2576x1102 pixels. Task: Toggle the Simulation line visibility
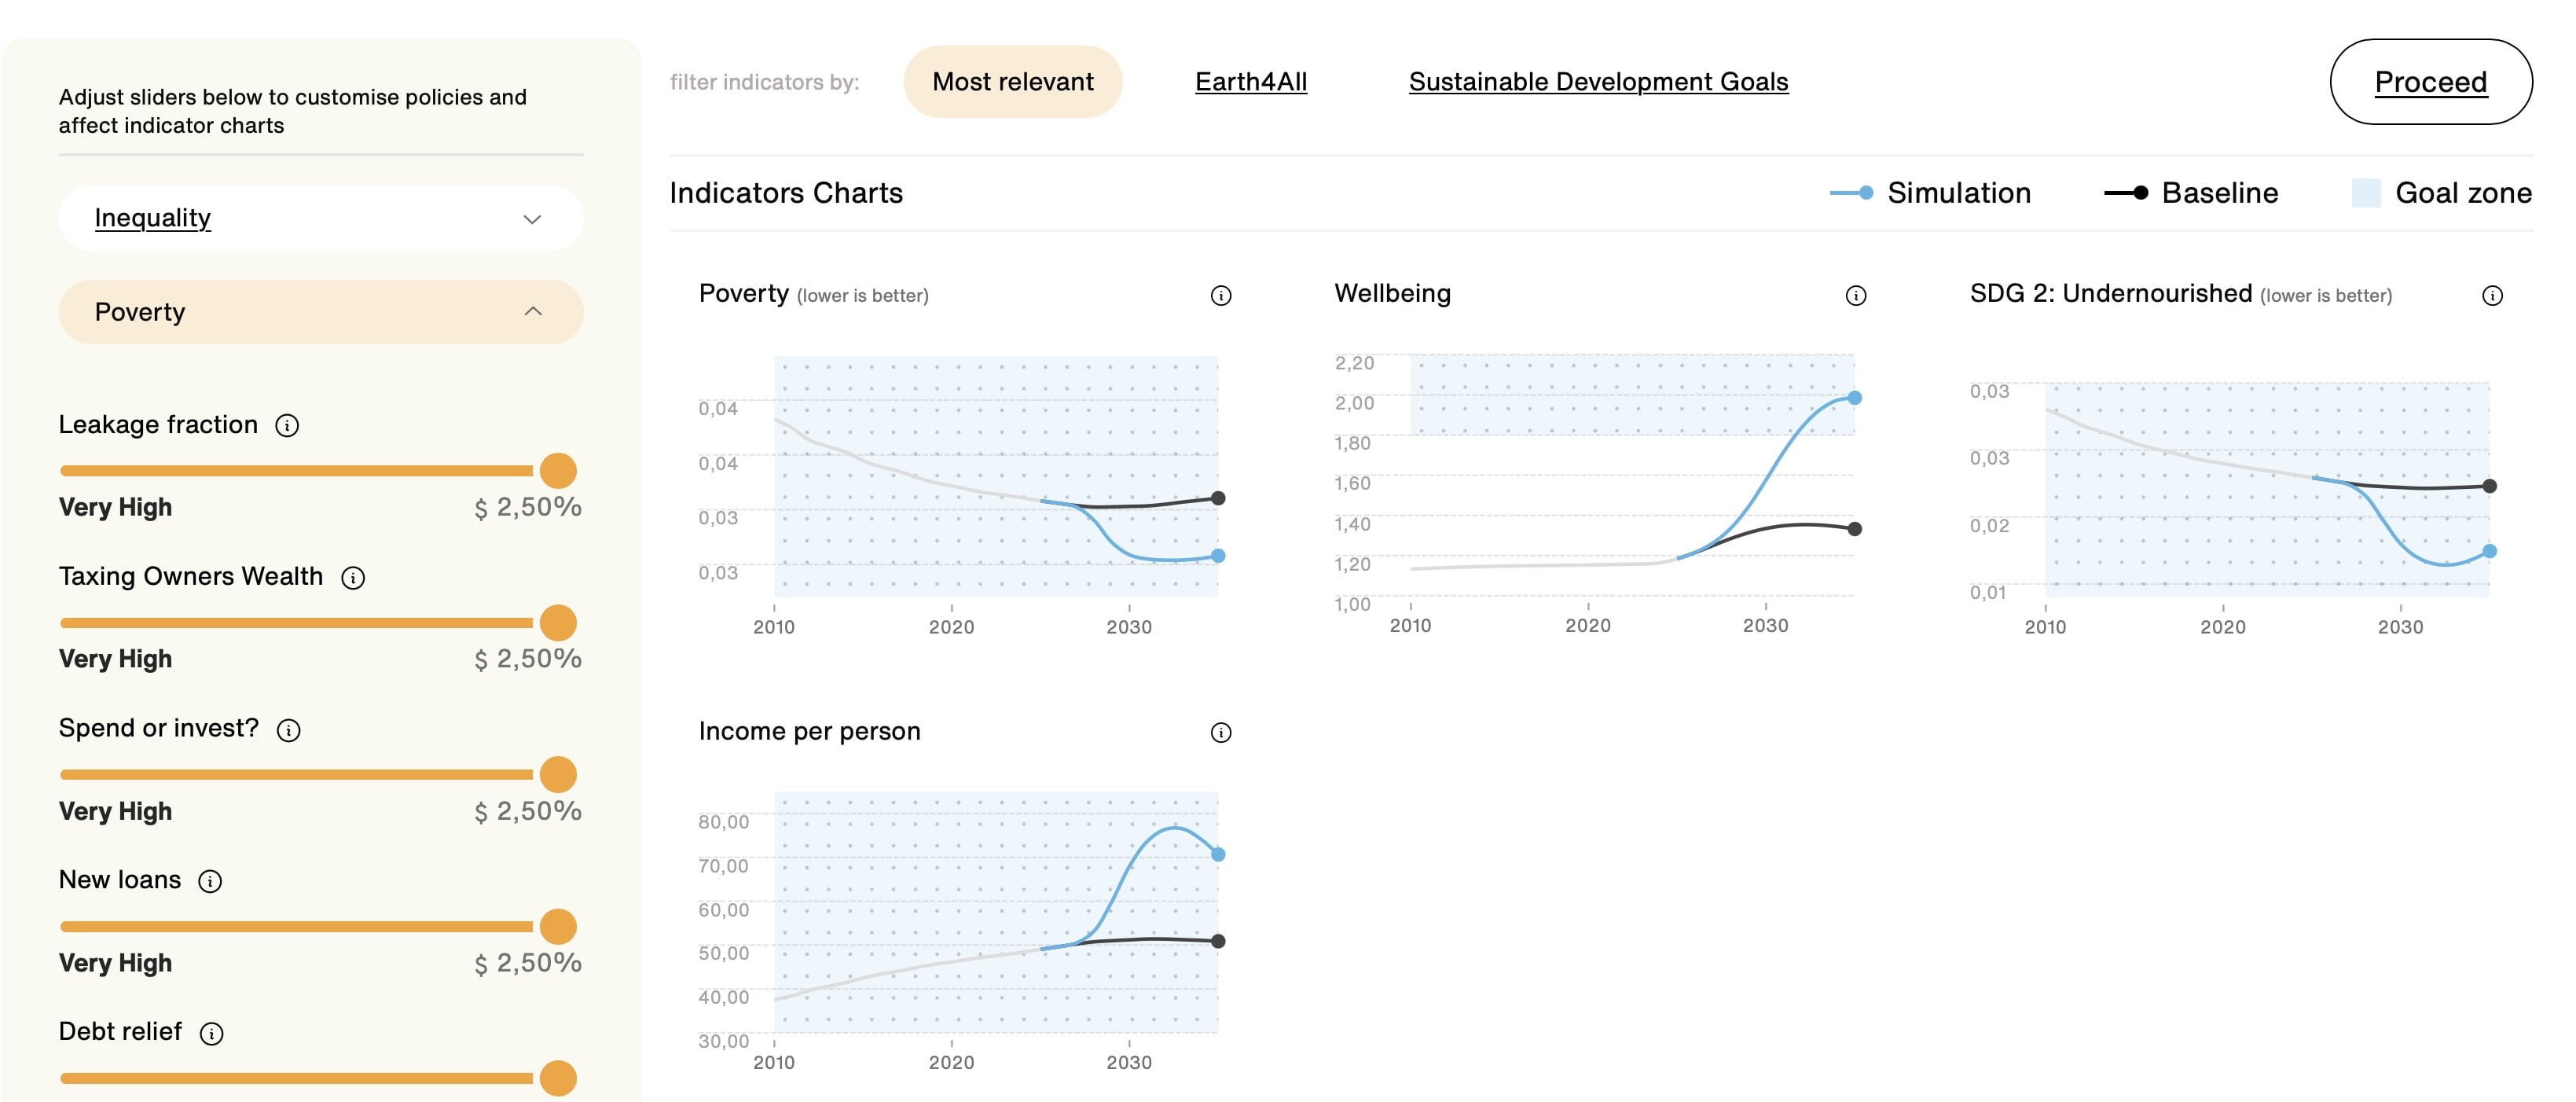[1928, 189]
